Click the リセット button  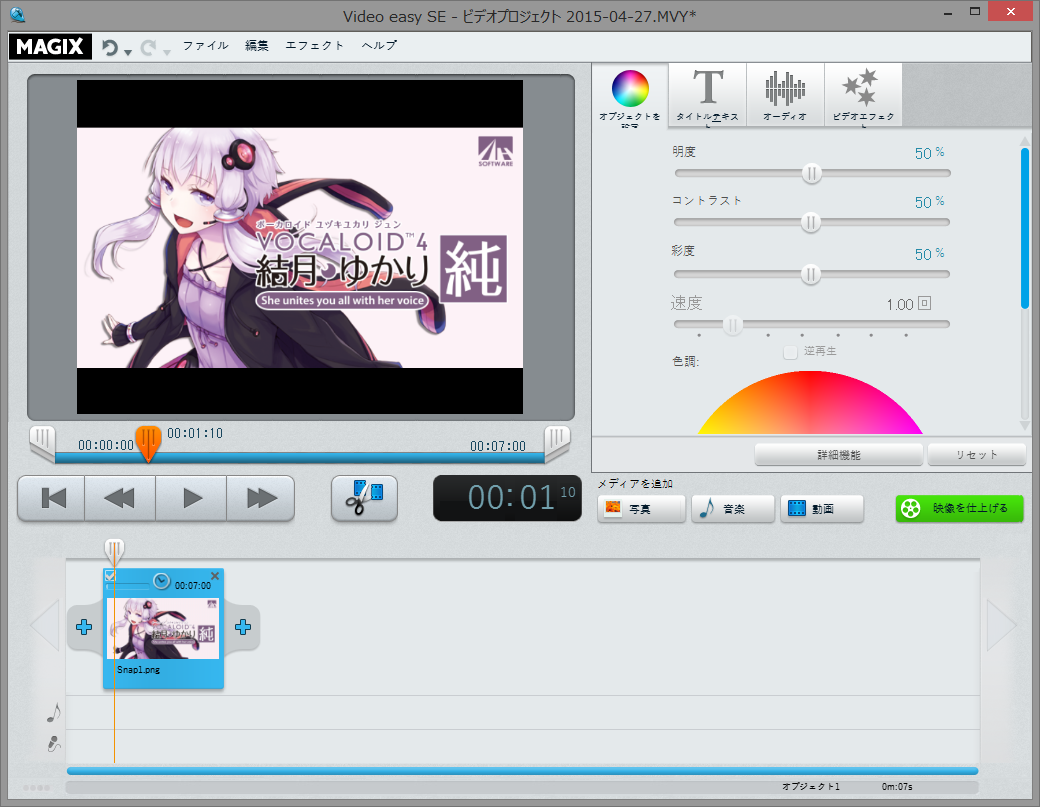[x=976, y=455]
